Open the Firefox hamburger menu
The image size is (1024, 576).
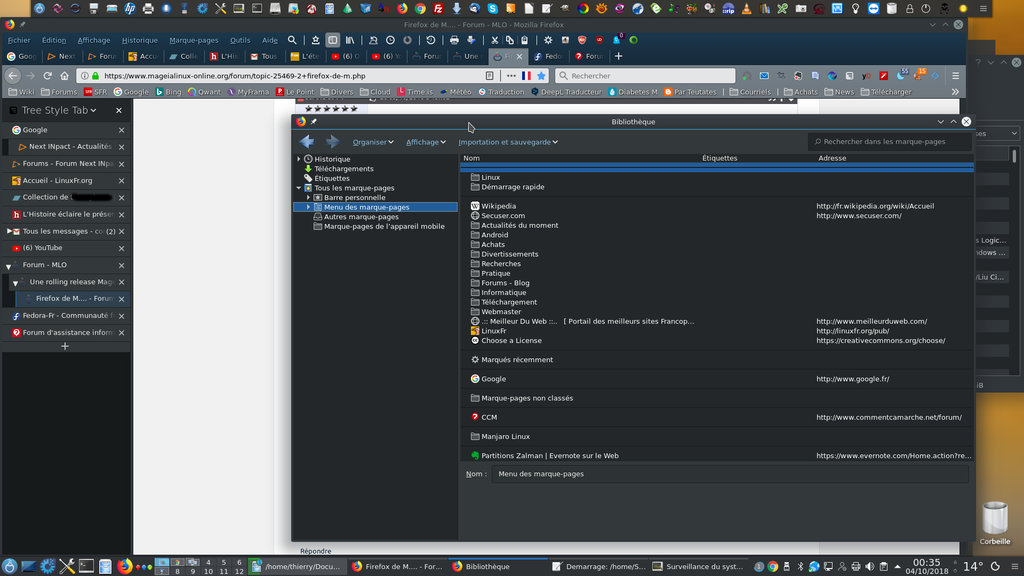(955, 76)
